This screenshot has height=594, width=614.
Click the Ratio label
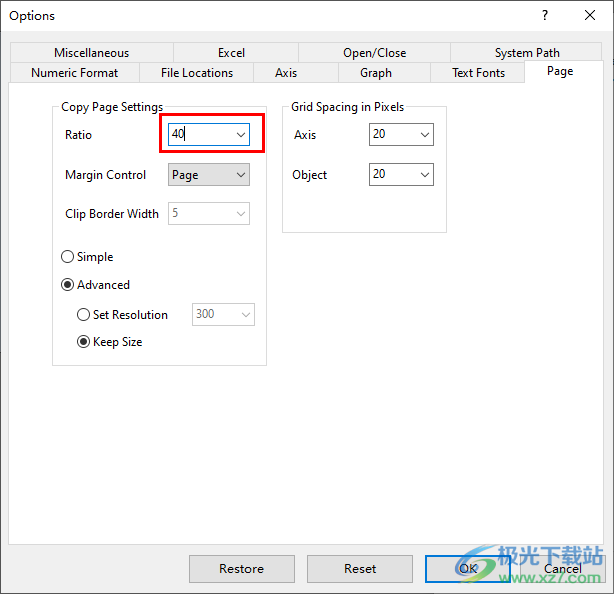click(x=78, y=135)
